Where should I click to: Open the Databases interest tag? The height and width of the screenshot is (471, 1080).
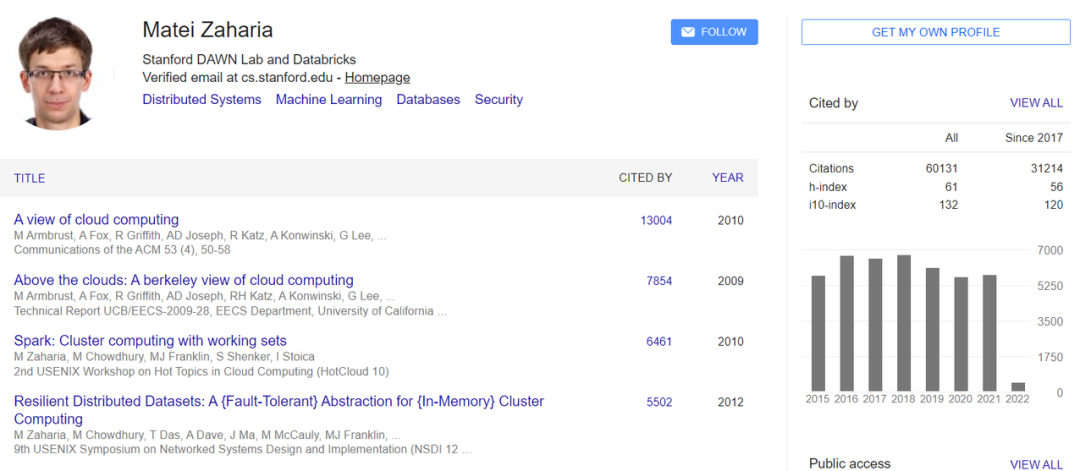428,100
